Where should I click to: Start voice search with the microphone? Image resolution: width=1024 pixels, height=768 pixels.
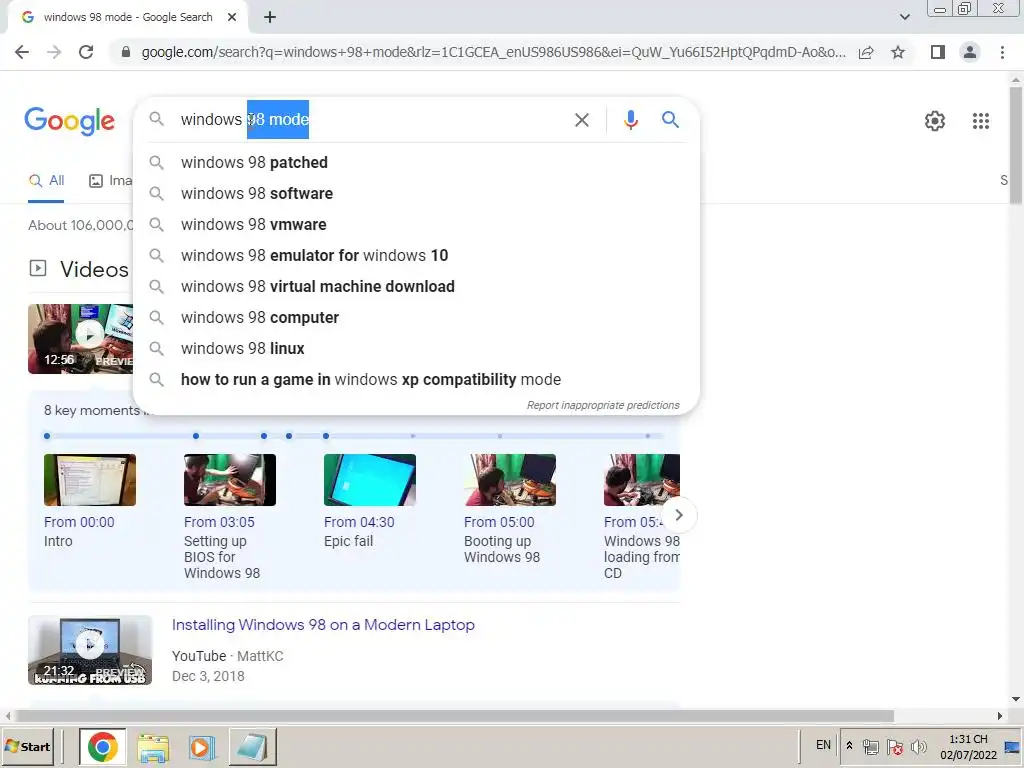point(630,120)
